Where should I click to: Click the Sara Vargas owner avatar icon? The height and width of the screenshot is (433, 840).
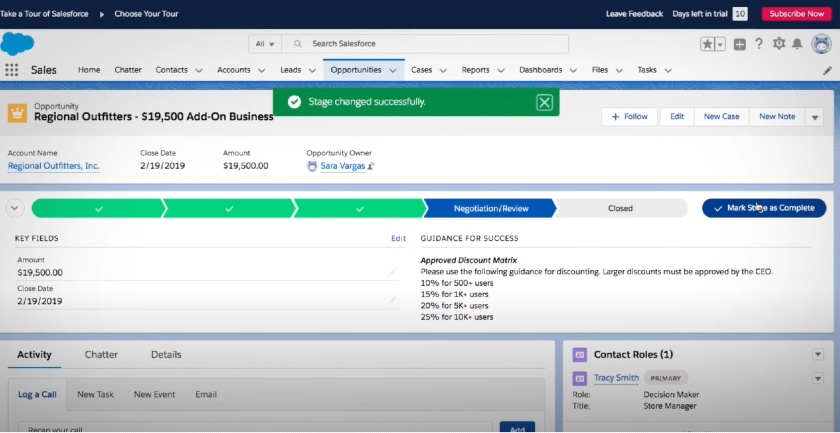pos(312,166)
